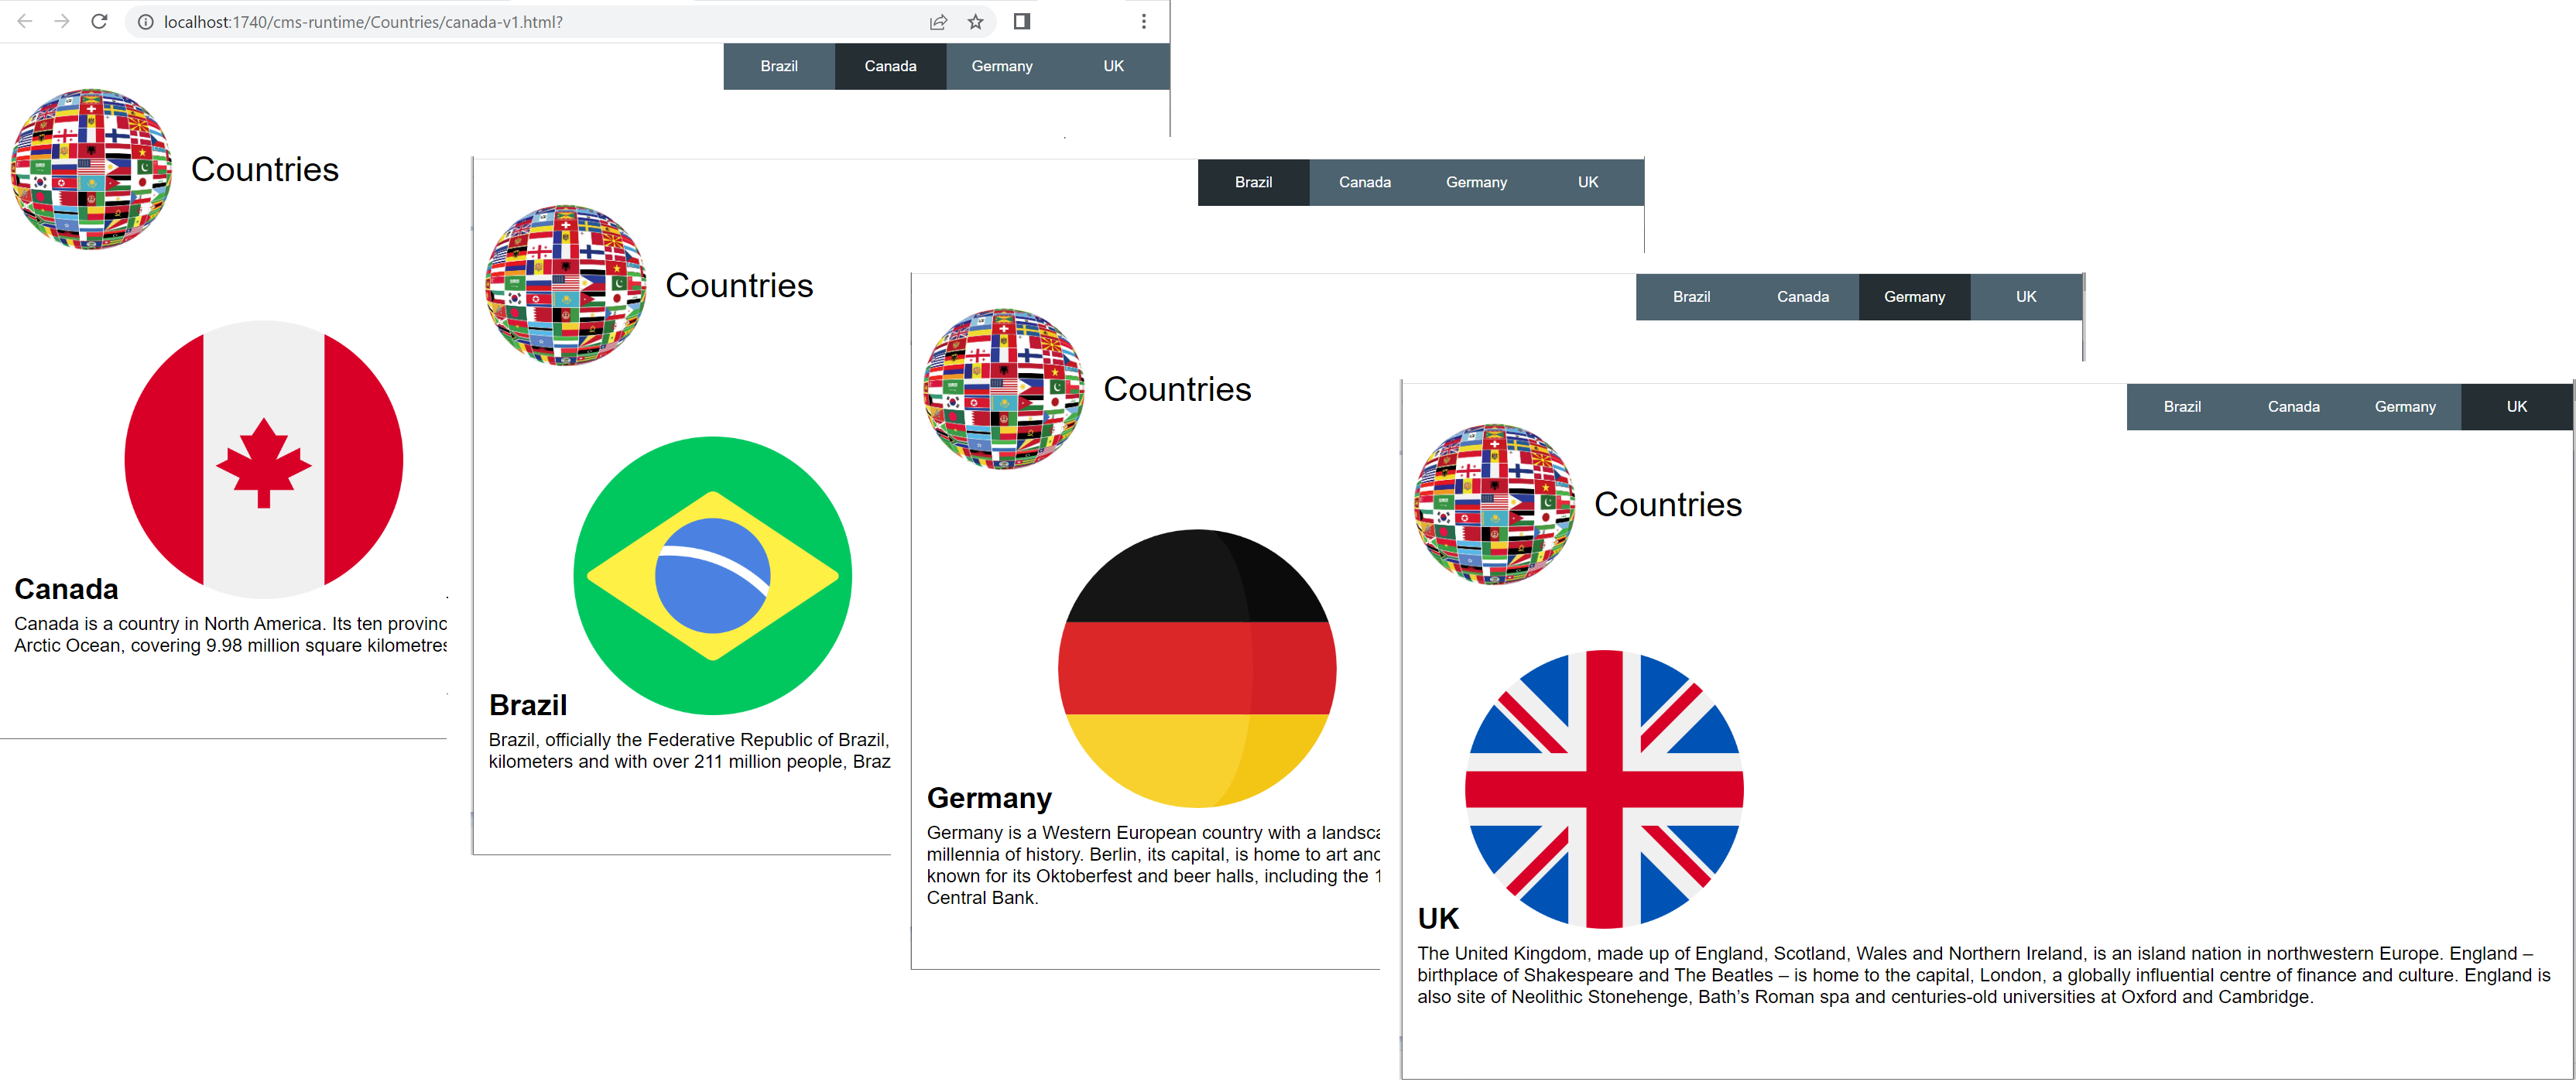Viewport: 2576px width, 1082px height.
Task: Click the paragraph starting 'Germany is a Western European'
Action: (1153, 865)
